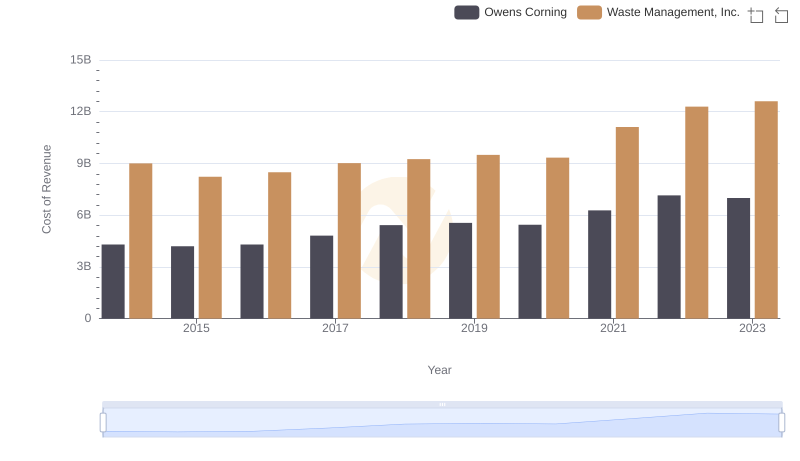
Task: Click the 2017 x-axis label
Action: (x=335, y=328)
